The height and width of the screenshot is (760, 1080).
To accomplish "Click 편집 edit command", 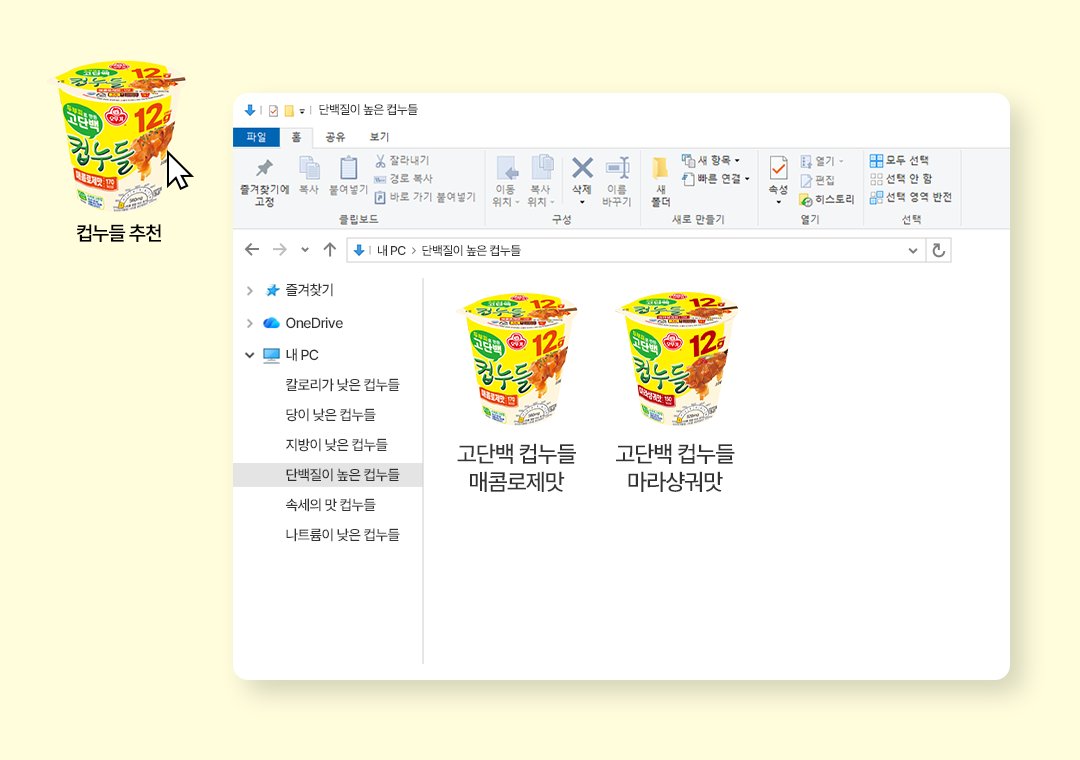I will (x=818, y=180).
